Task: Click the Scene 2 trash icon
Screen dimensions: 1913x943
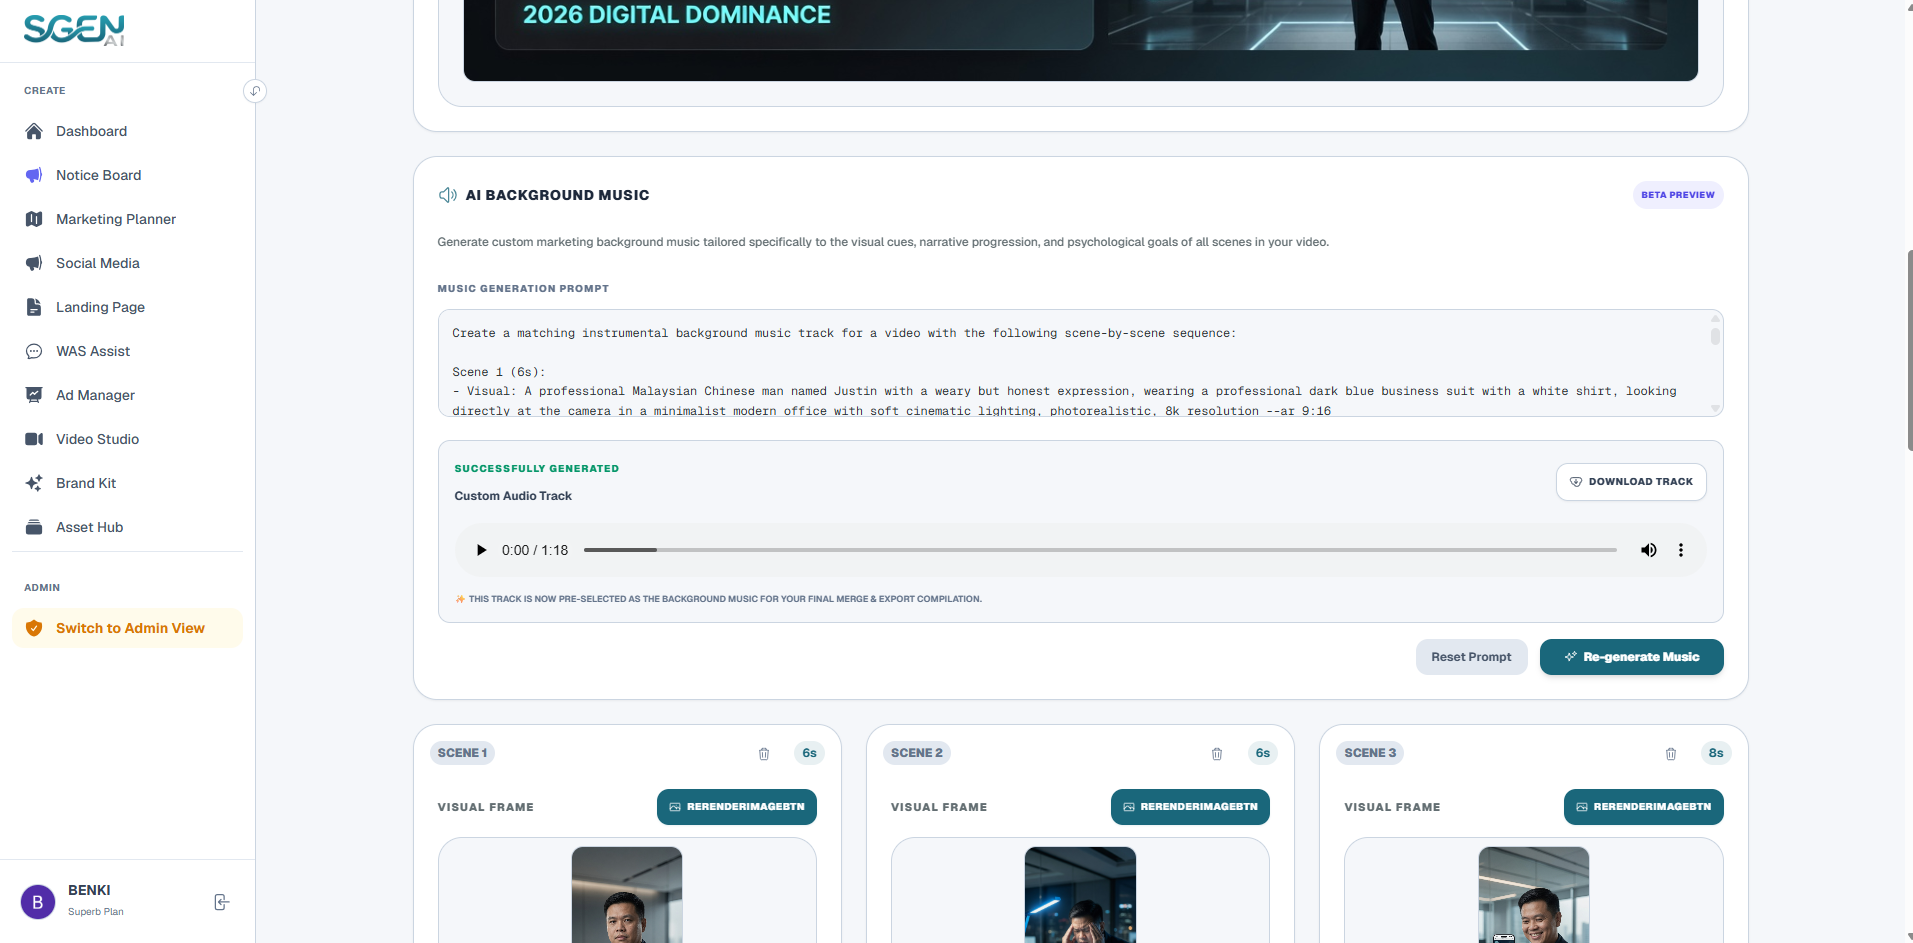Action: click(1217, 754)
